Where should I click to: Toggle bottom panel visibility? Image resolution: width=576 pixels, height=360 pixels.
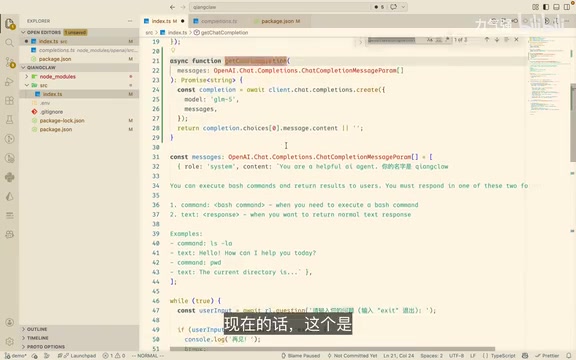tap(556, 7)
